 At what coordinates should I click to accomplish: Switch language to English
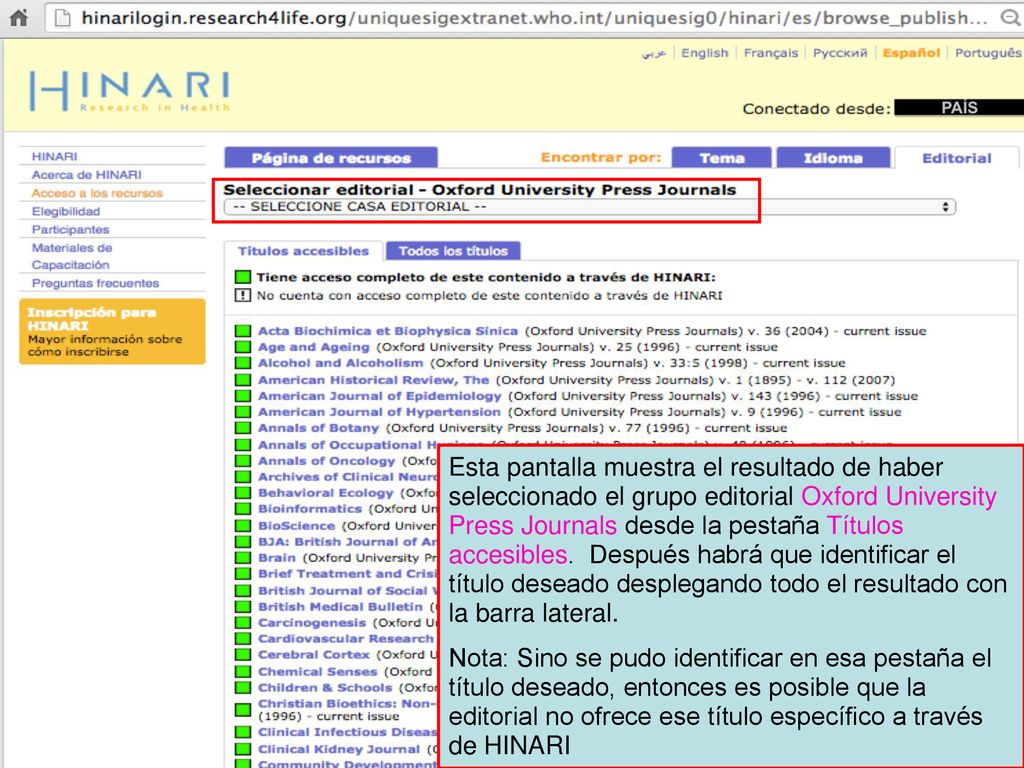click(705, 53)
